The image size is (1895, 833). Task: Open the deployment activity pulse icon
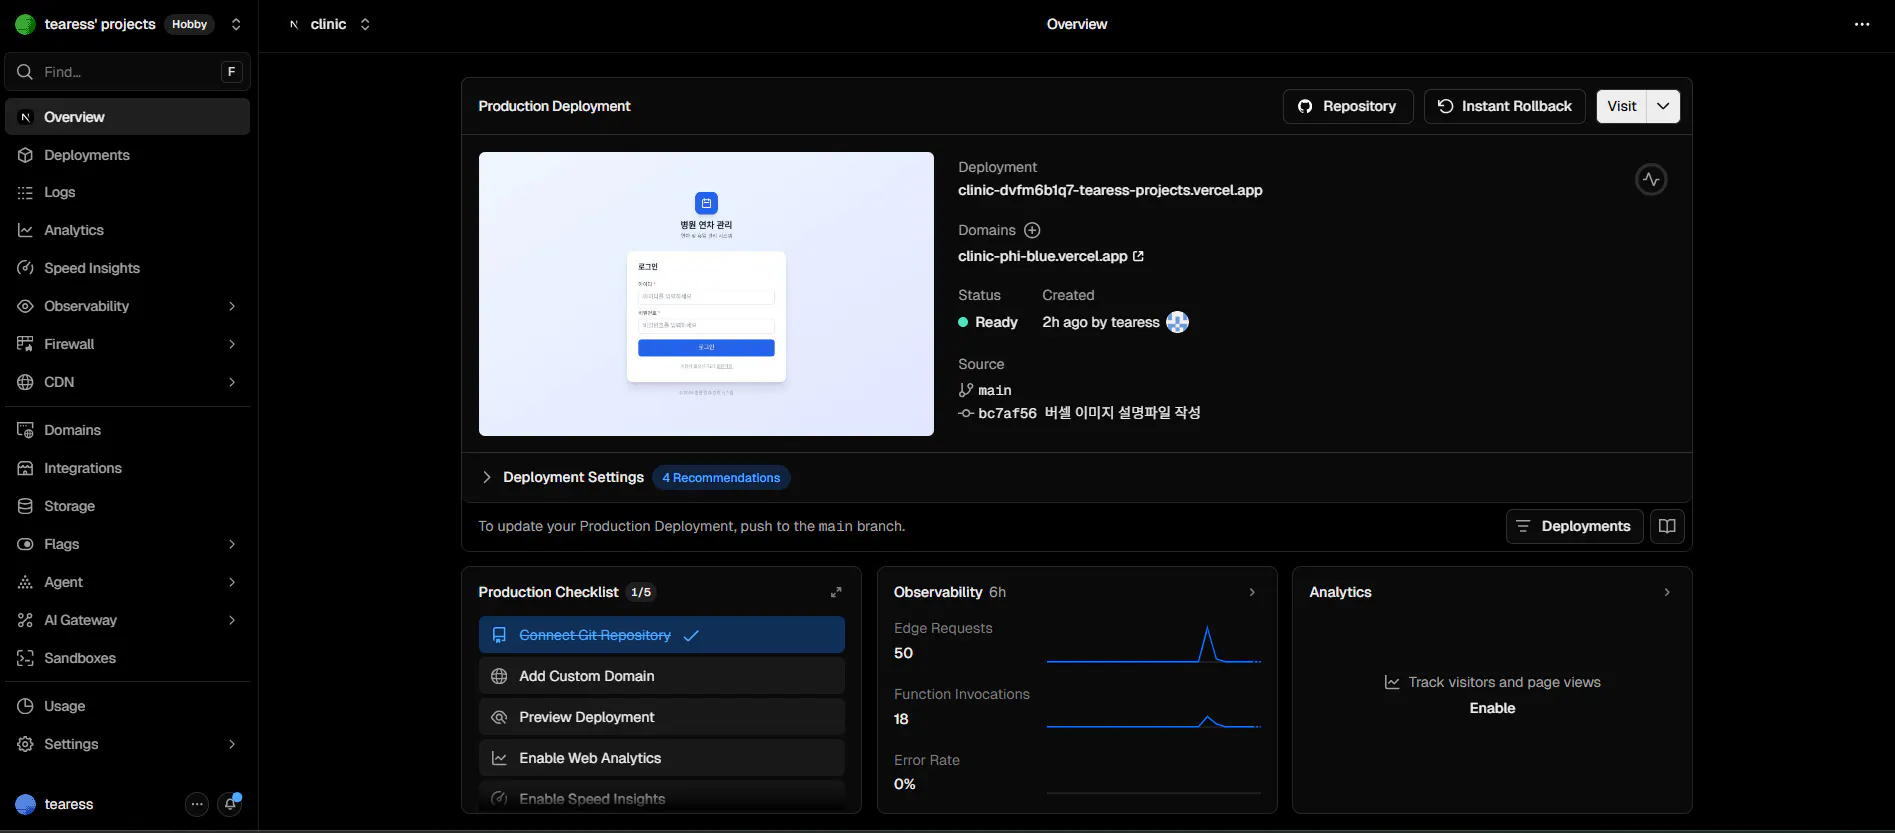click(1651, 180)
